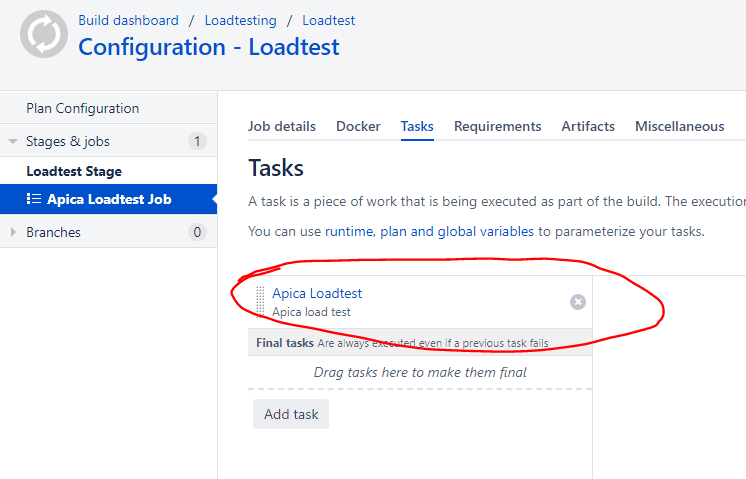Screen dimensions: 746x479
Task: Click the Apica Loadtest drag handle
Action: click(260, 302)
